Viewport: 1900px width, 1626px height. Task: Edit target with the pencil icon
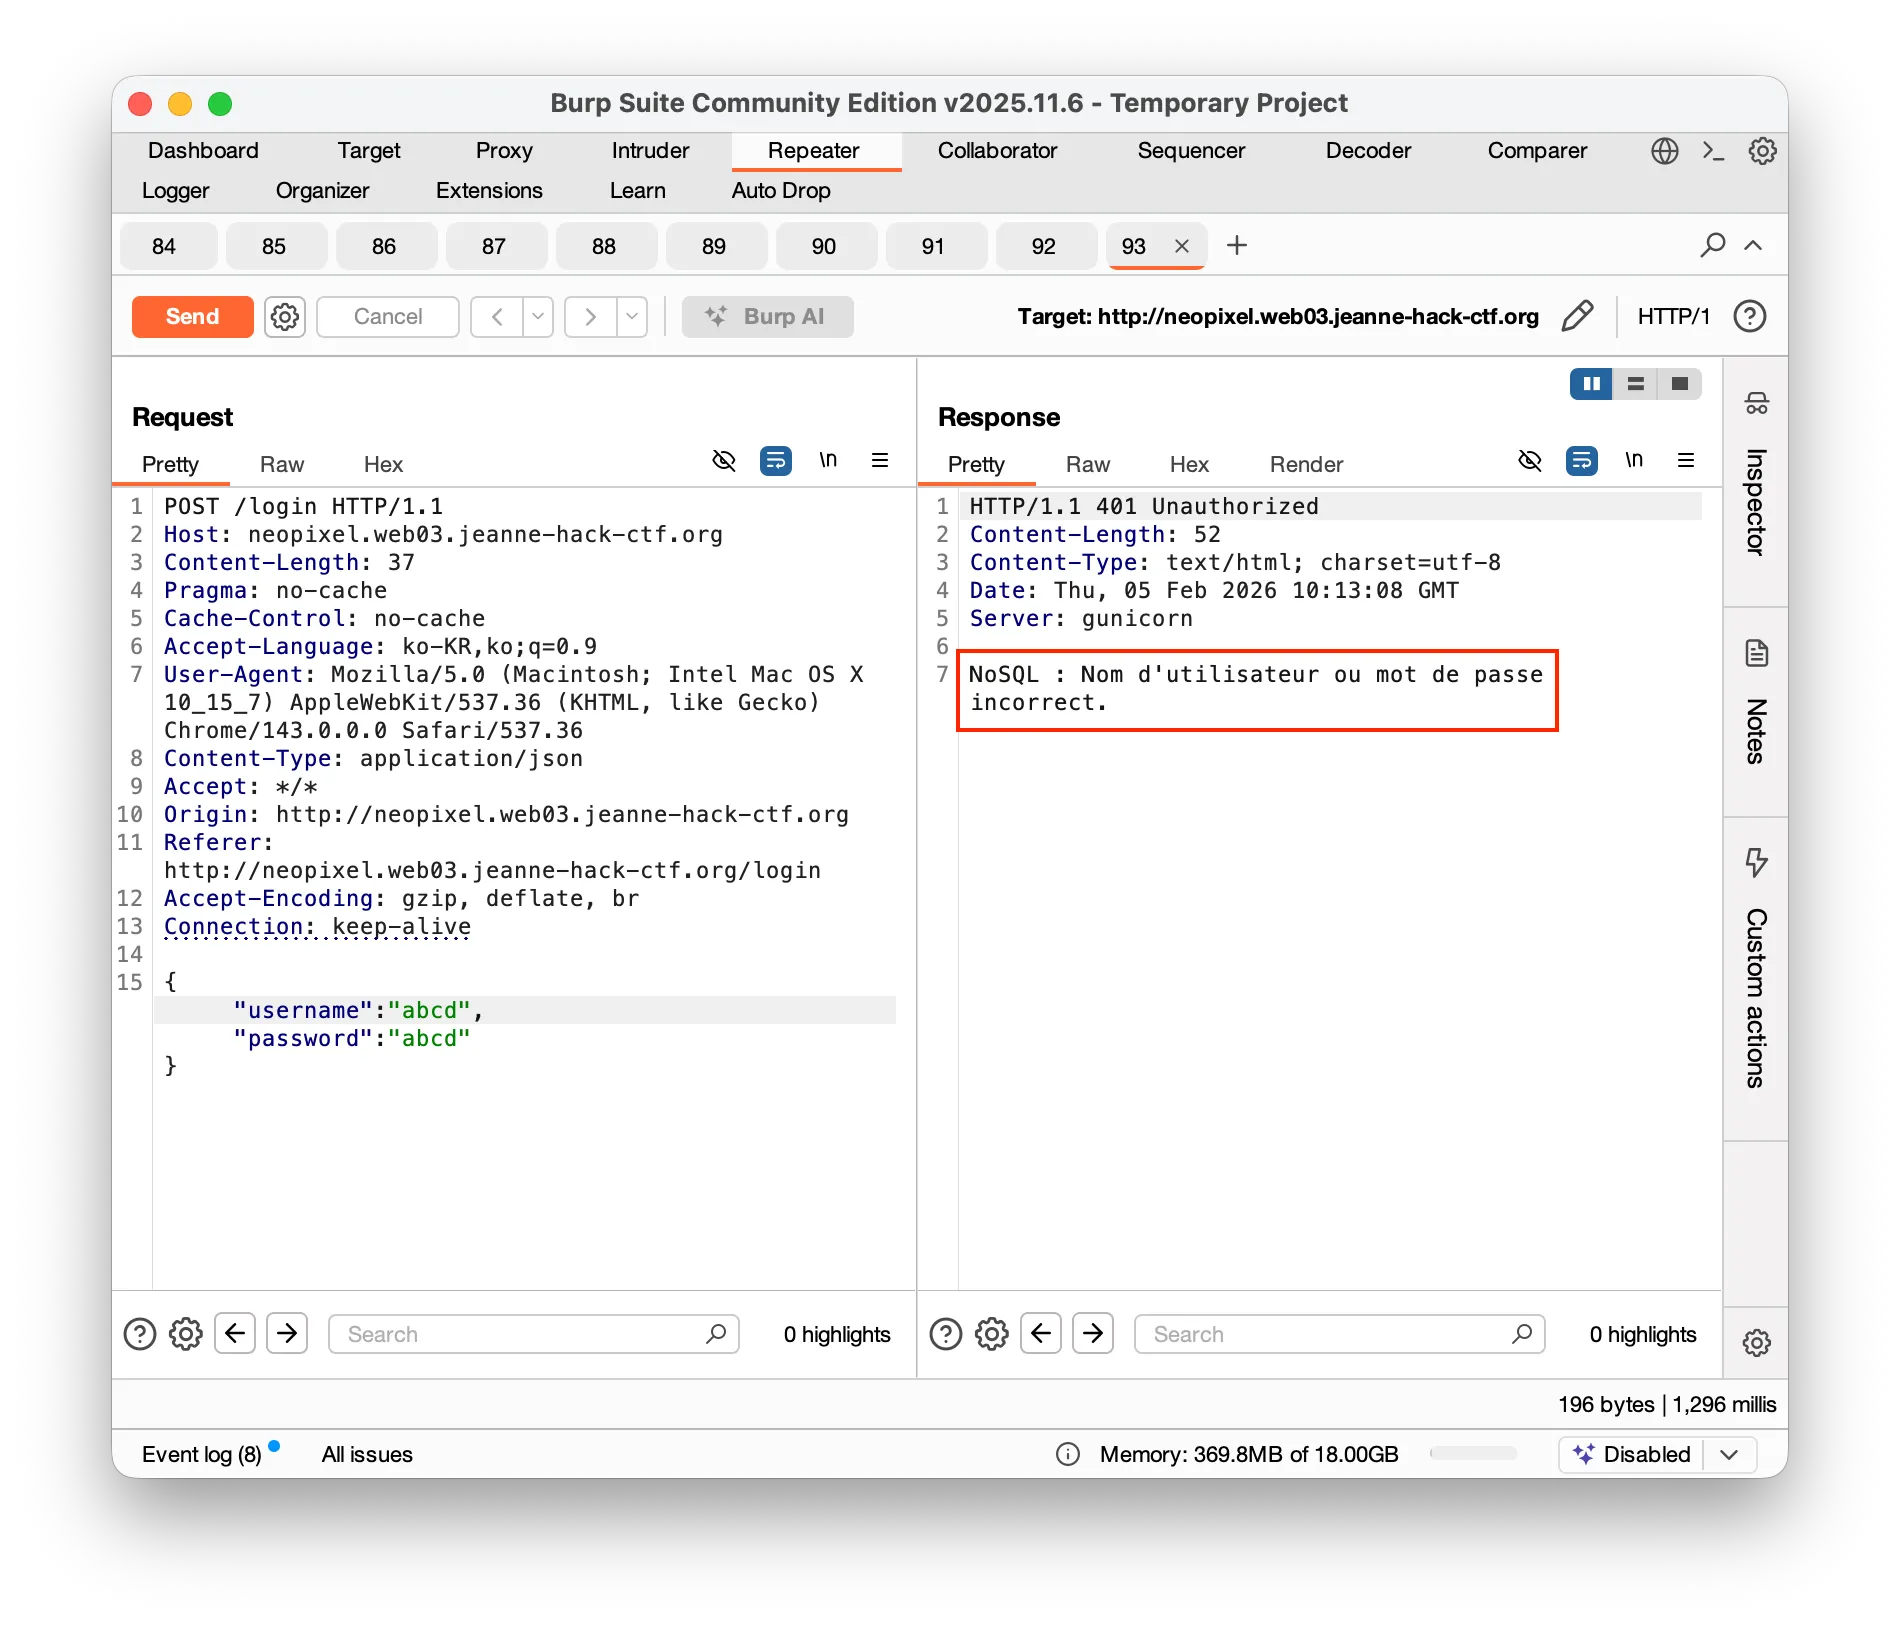1577,316
